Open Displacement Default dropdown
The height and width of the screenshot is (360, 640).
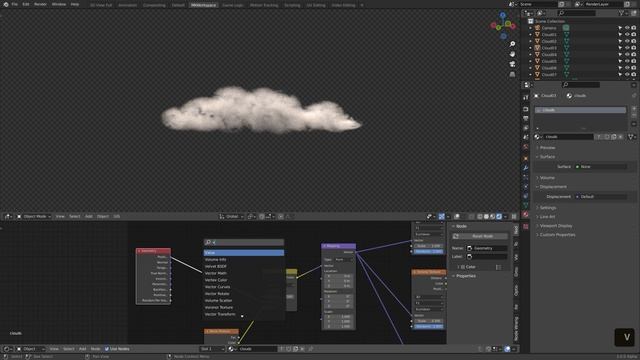coord(601,197)
